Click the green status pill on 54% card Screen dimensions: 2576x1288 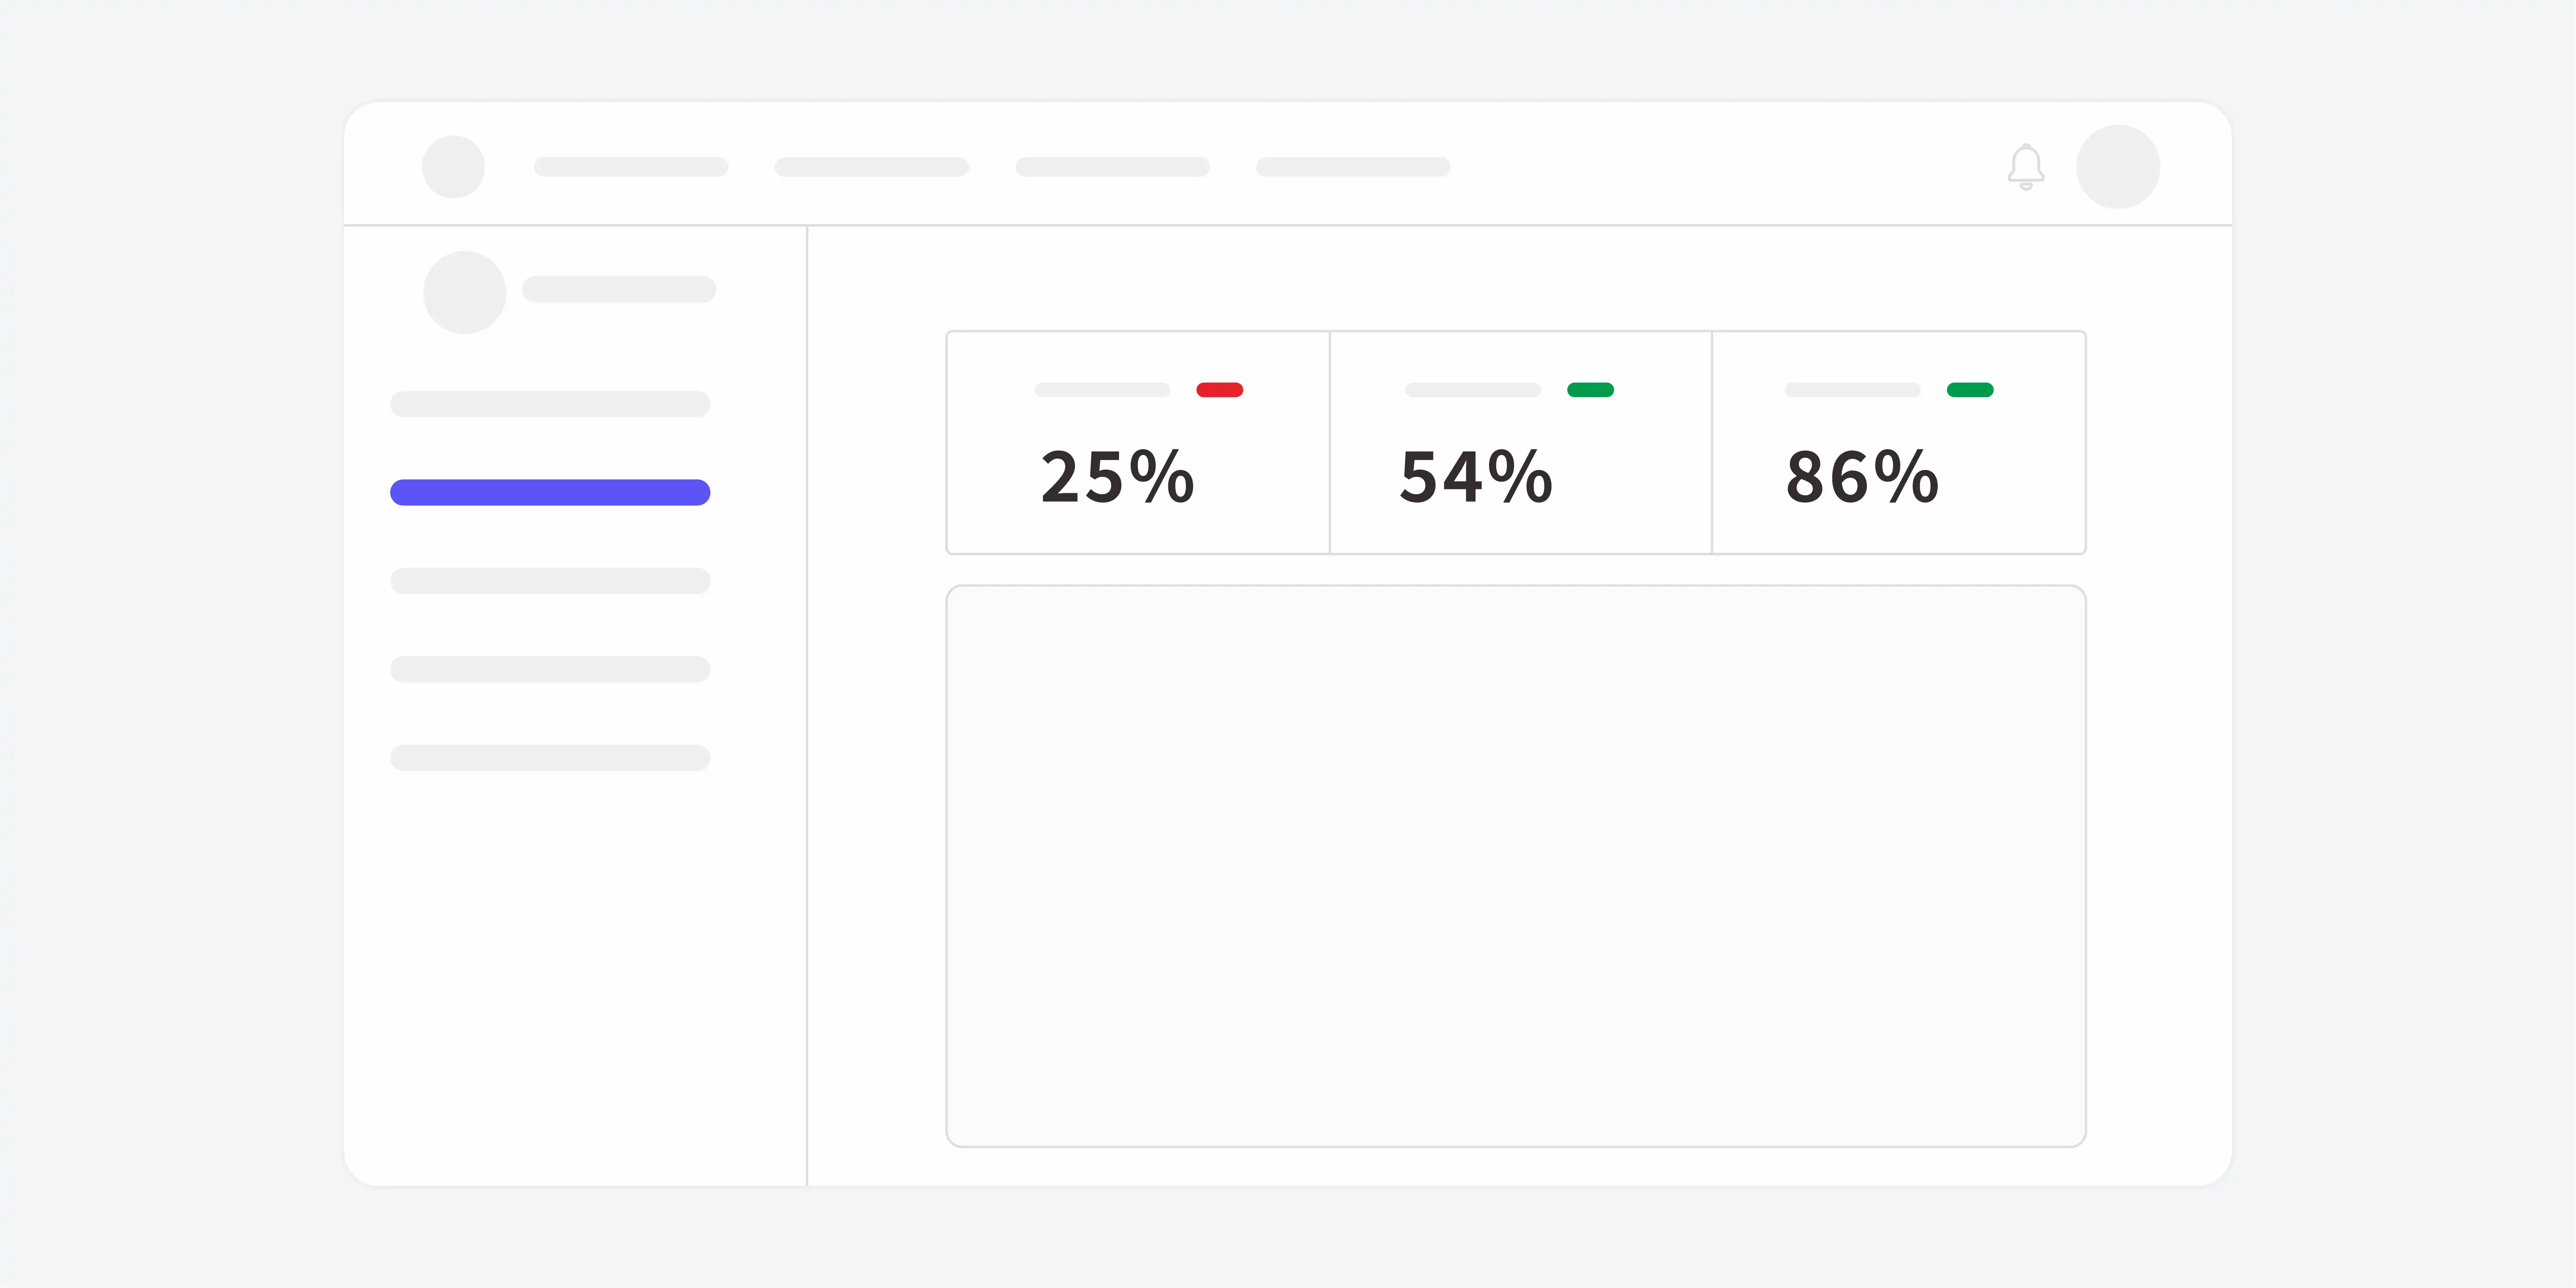tap(1590, 390)
